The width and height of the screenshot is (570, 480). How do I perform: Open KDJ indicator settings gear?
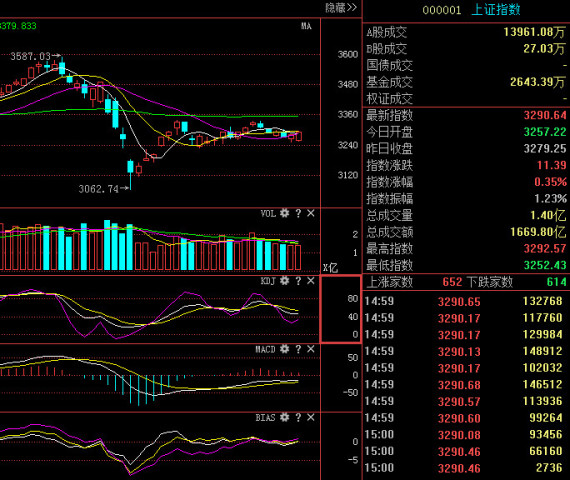285,281
